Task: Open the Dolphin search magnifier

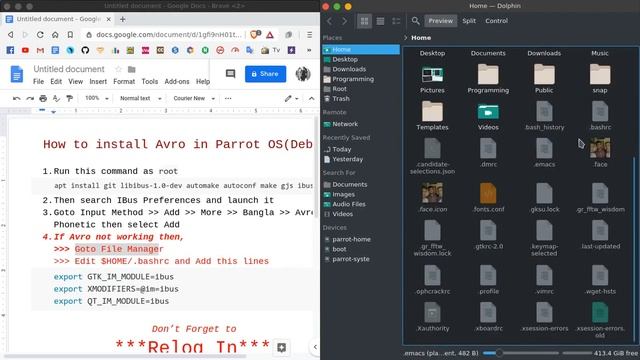Action: point(416,21)
